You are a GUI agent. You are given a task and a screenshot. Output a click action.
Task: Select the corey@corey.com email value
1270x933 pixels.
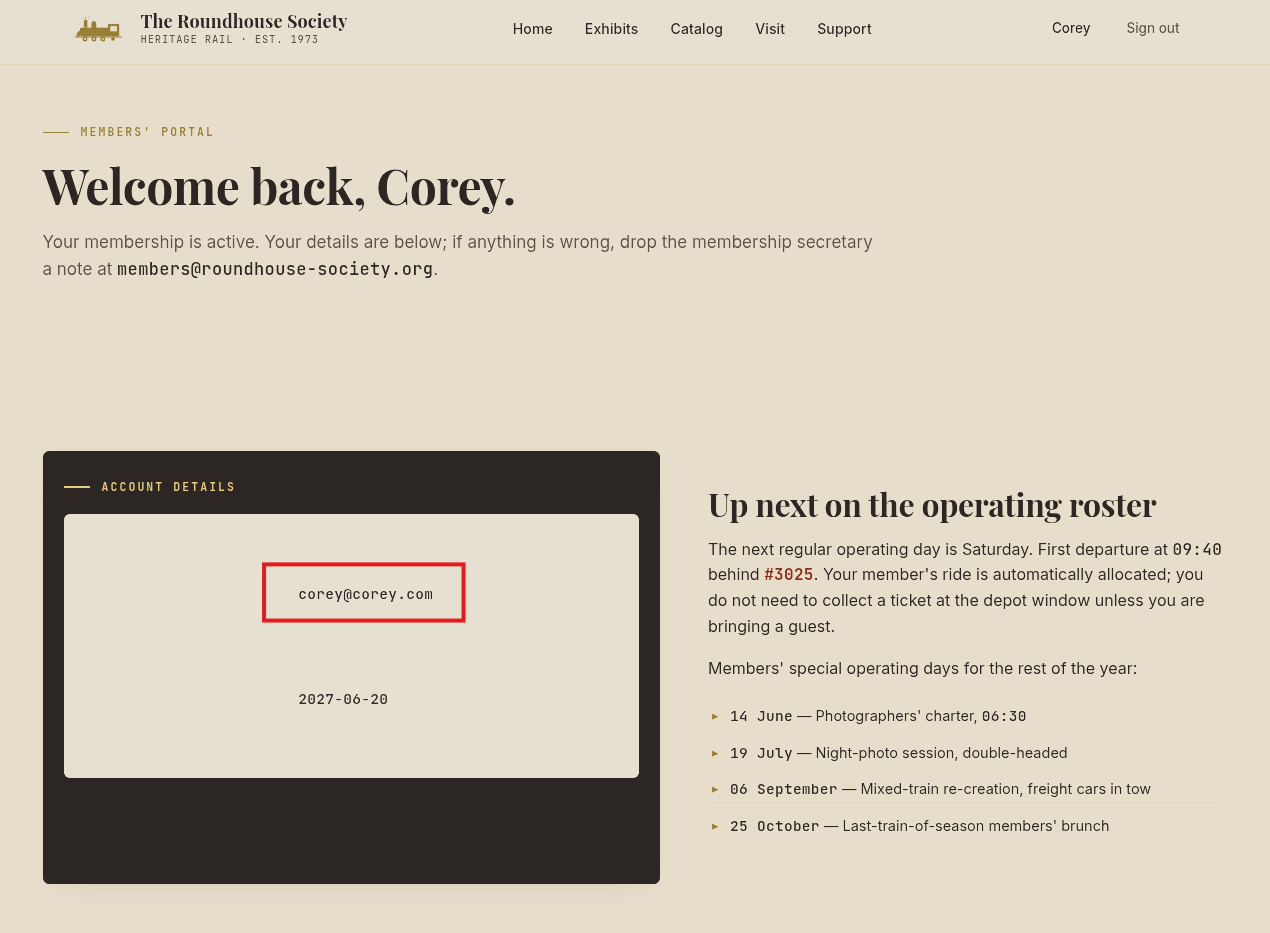point(365,594)
